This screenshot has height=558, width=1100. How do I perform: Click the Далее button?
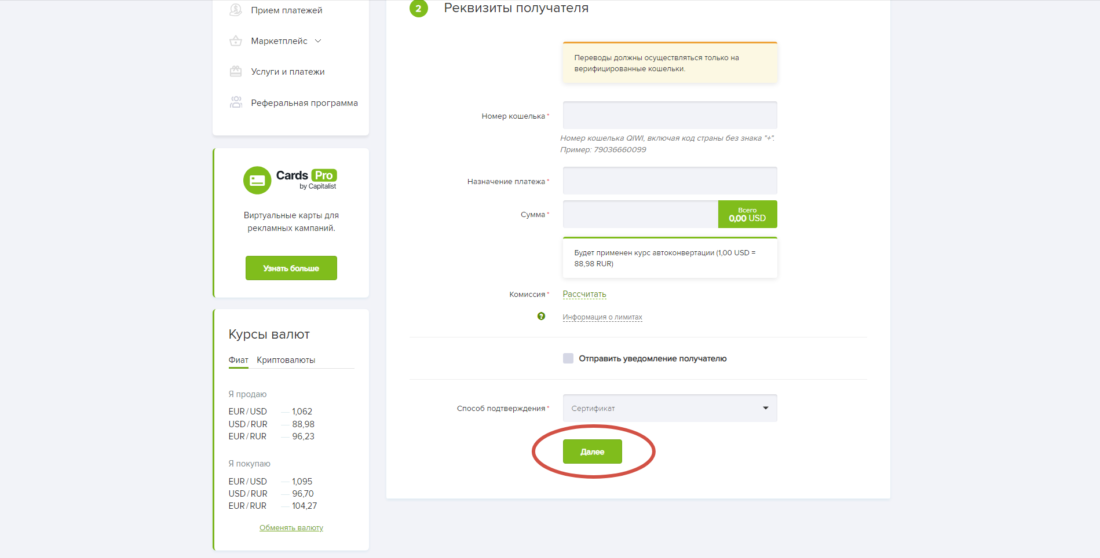click(592, 452)
